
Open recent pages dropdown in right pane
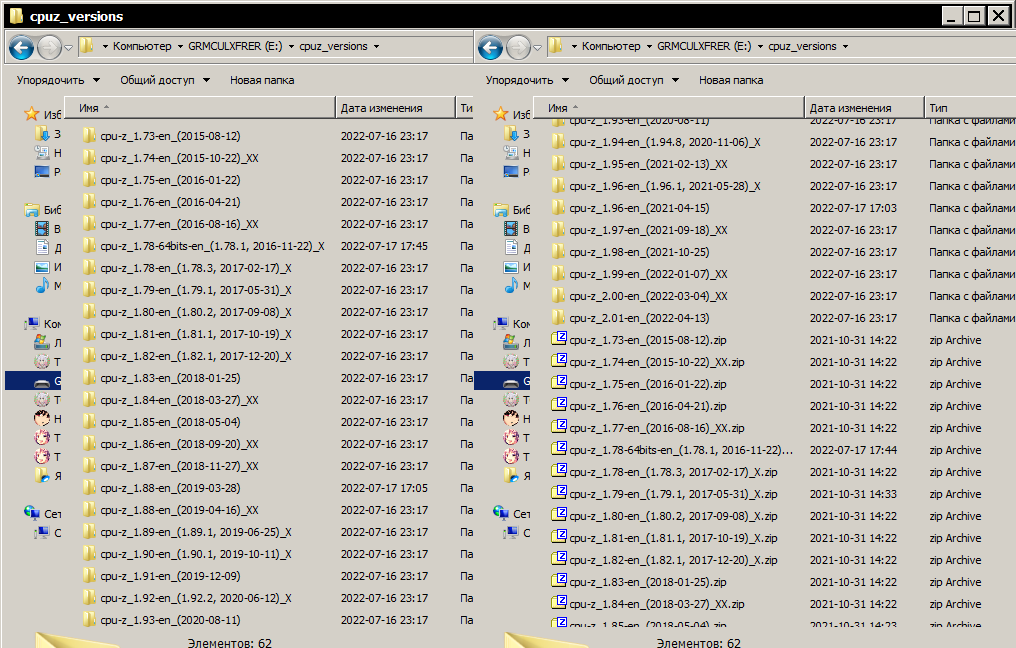tap(537, 47)
